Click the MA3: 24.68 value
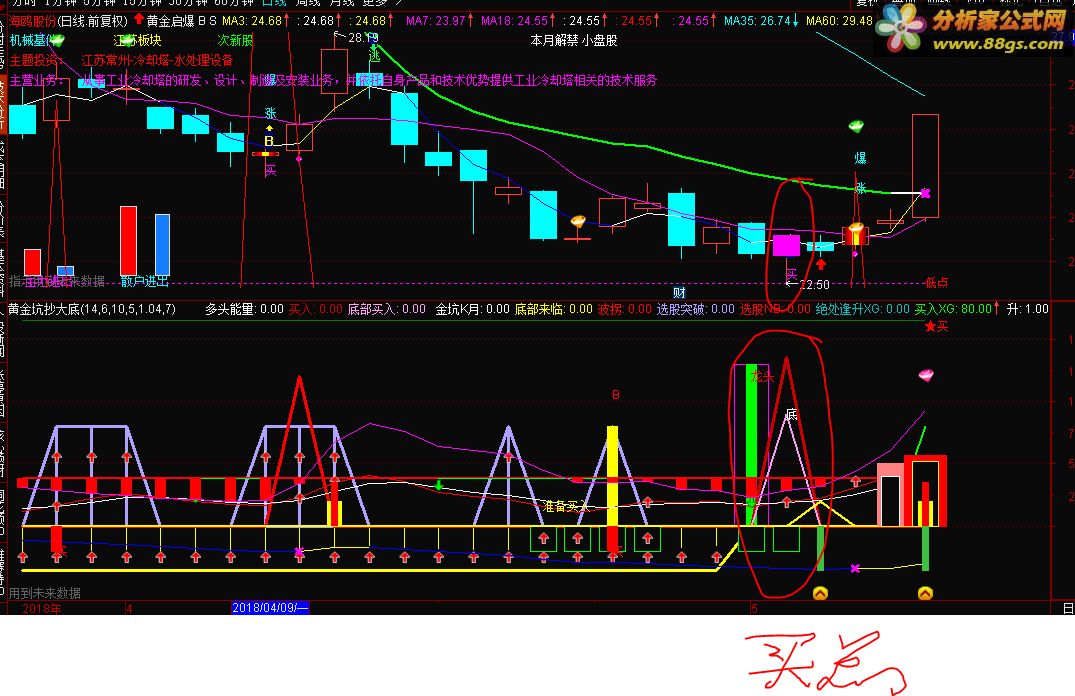The height and width of the screenshot is (696, 1075). (x=252, y=21)
